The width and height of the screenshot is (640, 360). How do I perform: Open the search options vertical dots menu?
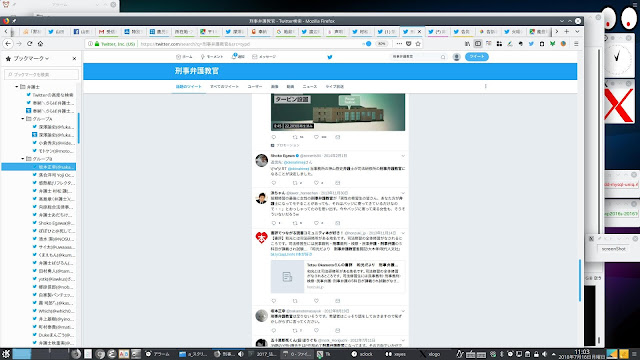[x=485, y=87]
